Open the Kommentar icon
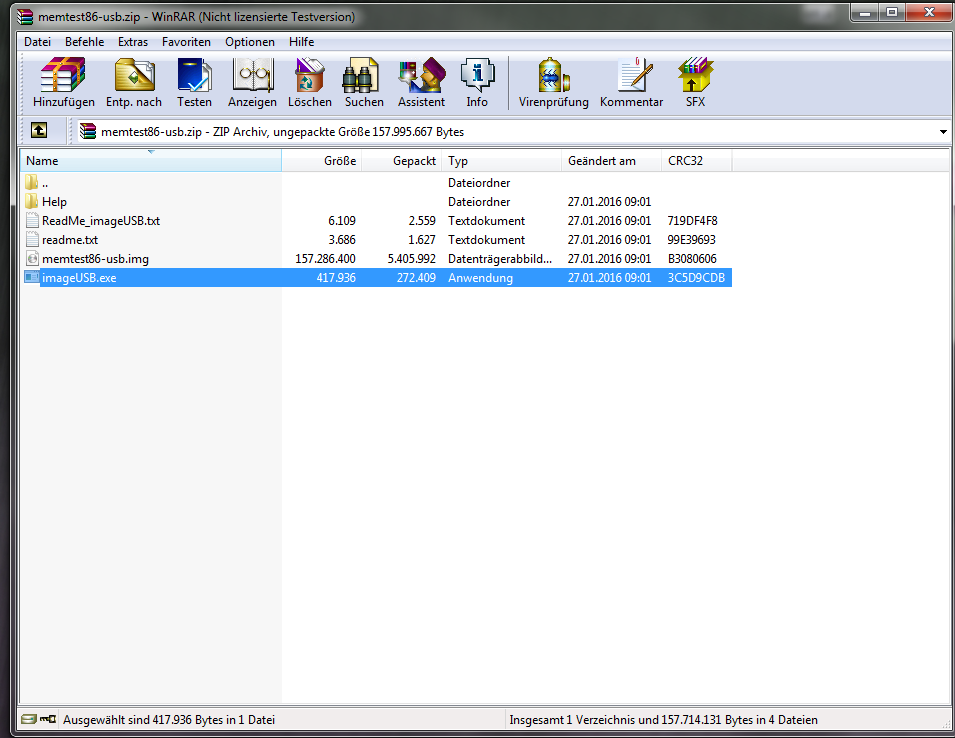 pyautogui.click(x=635, y=76)
